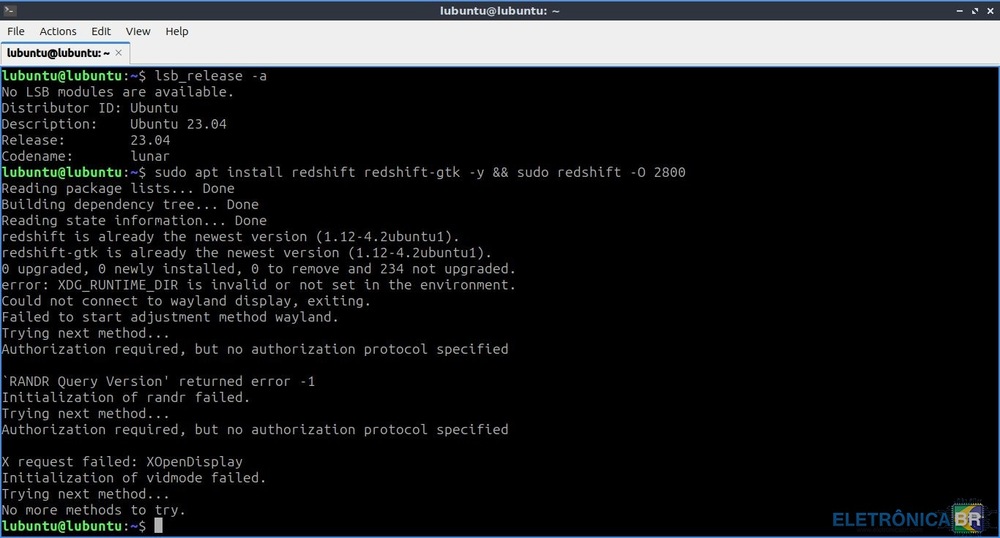Screen dimensions: 1000x538
Task: Click the terminal app icon in title bar
Action: point(10,10)
